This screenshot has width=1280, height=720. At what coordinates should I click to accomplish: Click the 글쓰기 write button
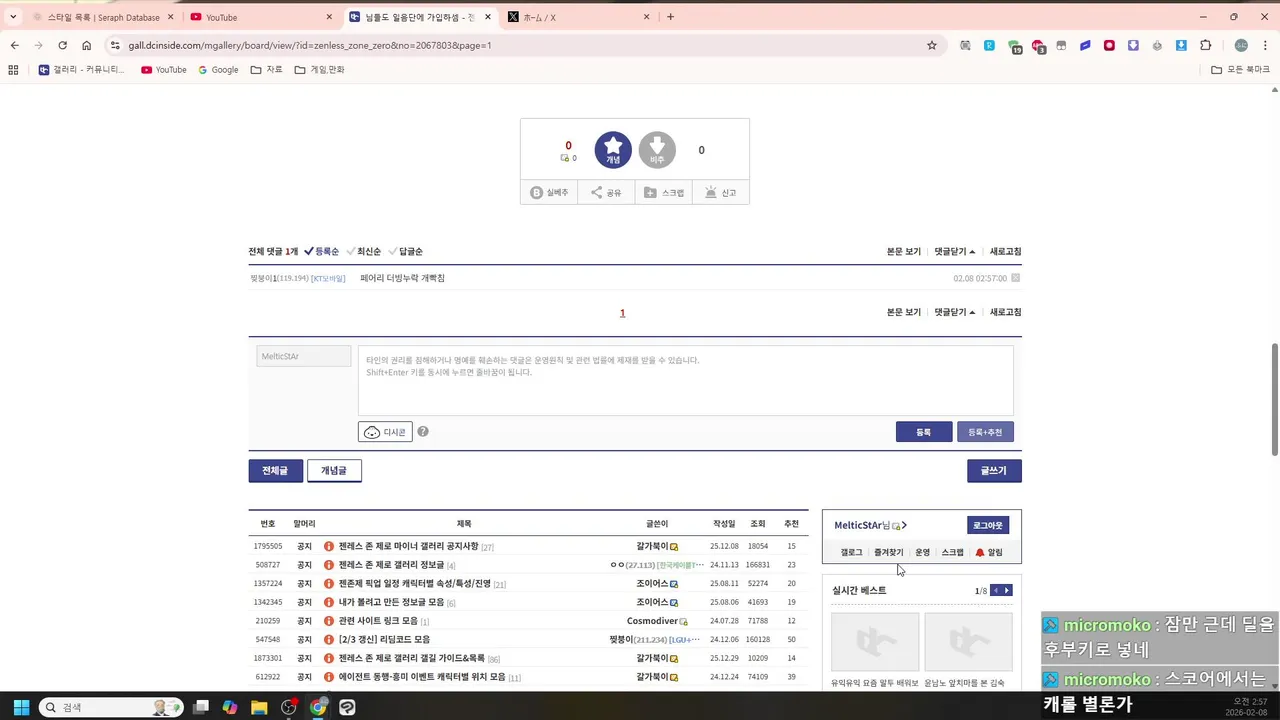pos(994,471)
